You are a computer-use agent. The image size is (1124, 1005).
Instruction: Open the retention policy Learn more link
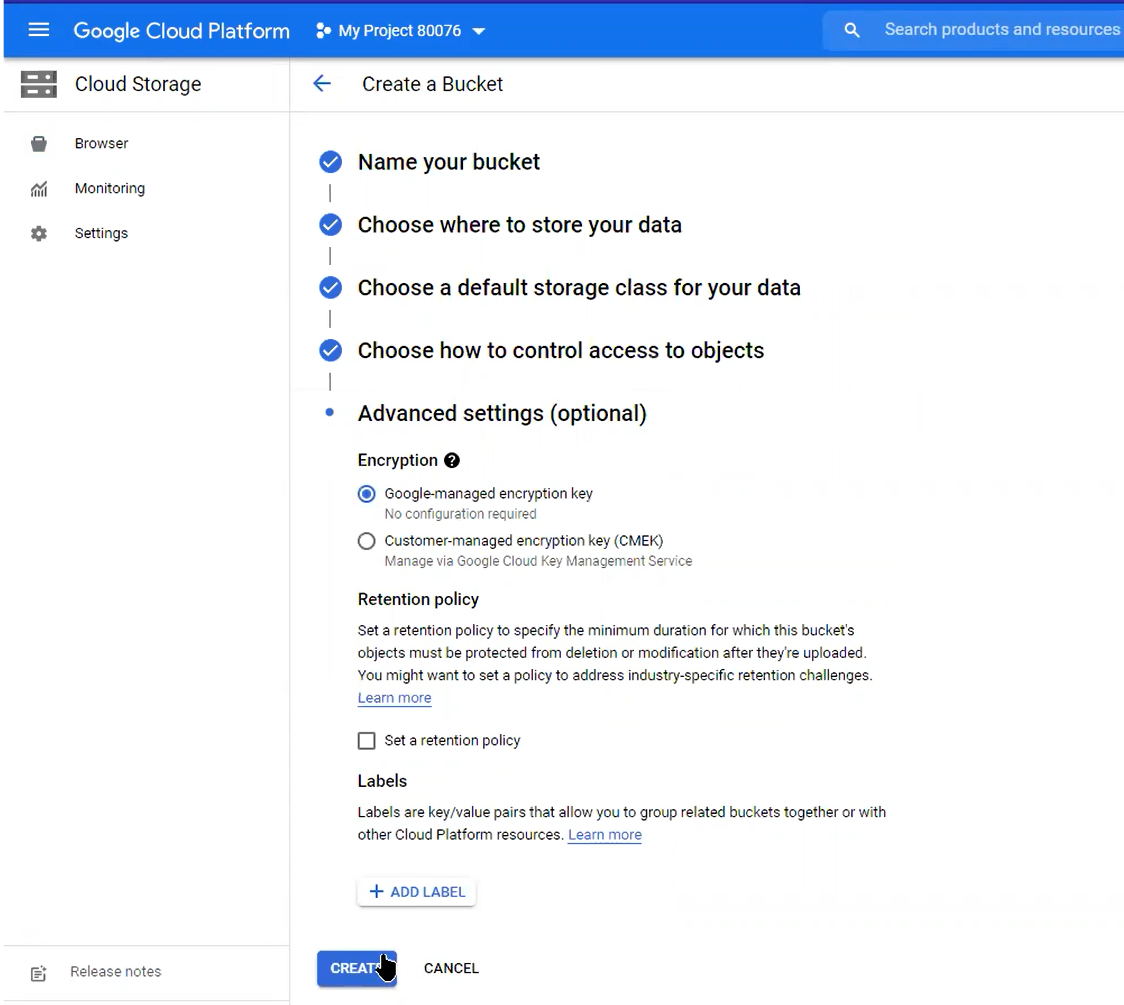pos(394,697)
